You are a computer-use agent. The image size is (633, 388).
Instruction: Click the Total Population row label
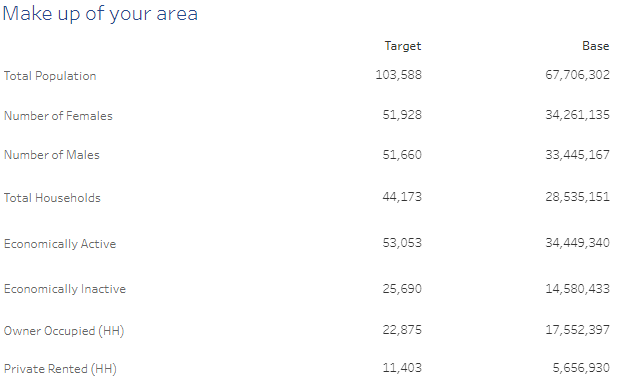click(x=50, y=76)
